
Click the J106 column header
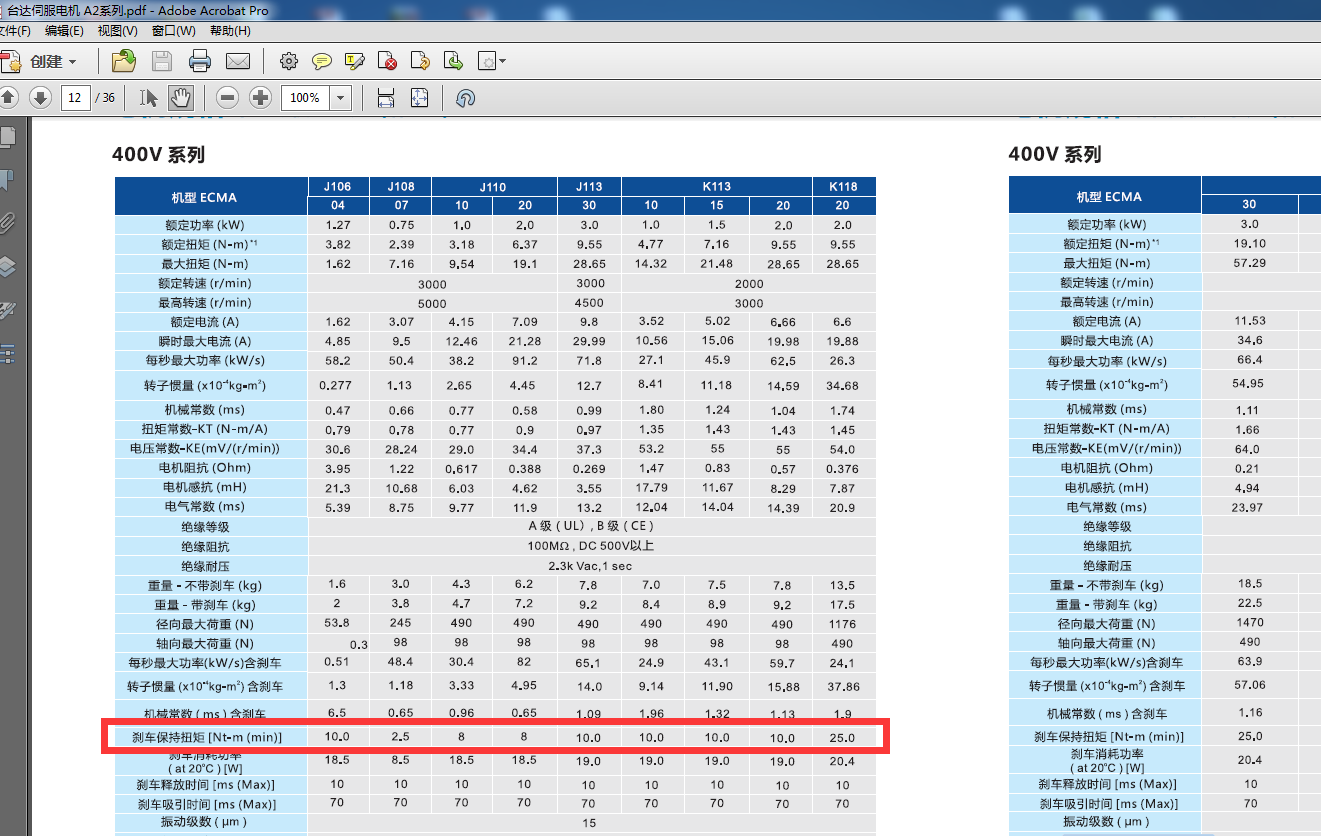[x=338, y=186]
